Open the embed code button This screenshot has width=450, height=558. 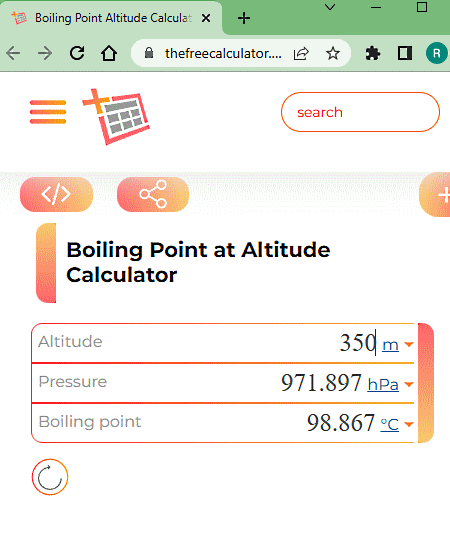56,194
